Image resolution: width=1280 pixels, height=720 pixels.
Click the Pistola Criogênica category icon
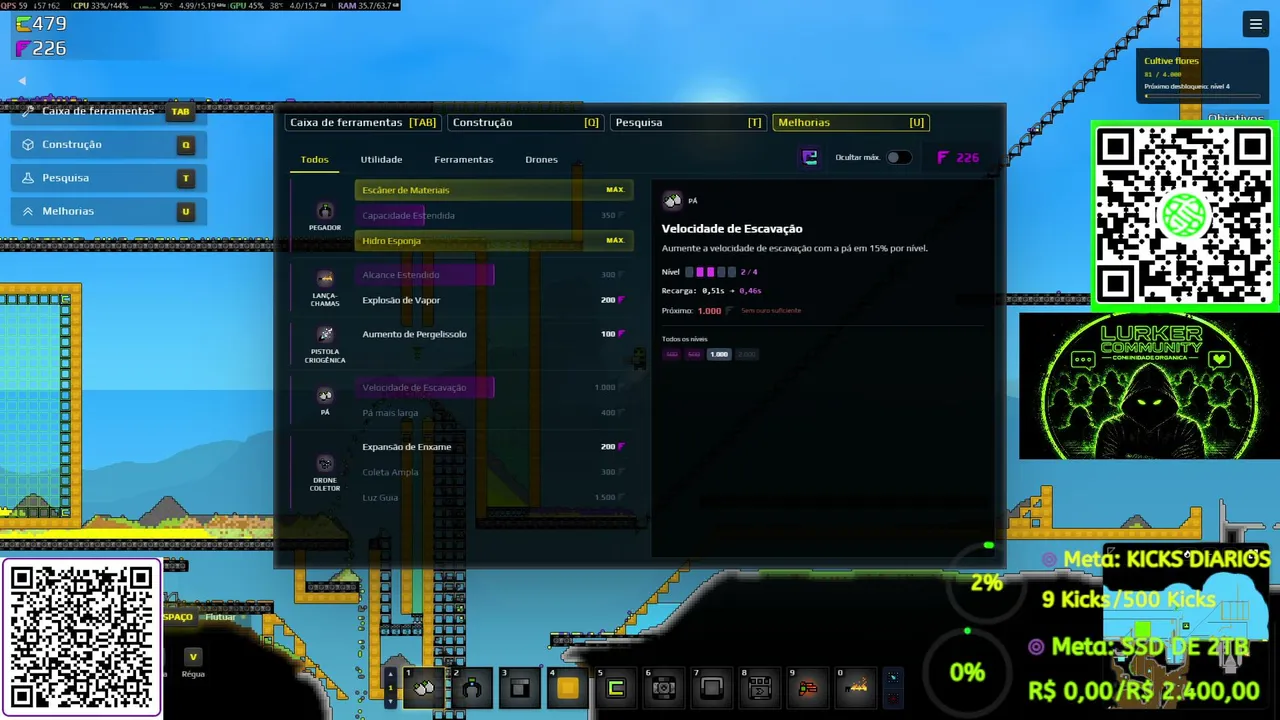325,335
